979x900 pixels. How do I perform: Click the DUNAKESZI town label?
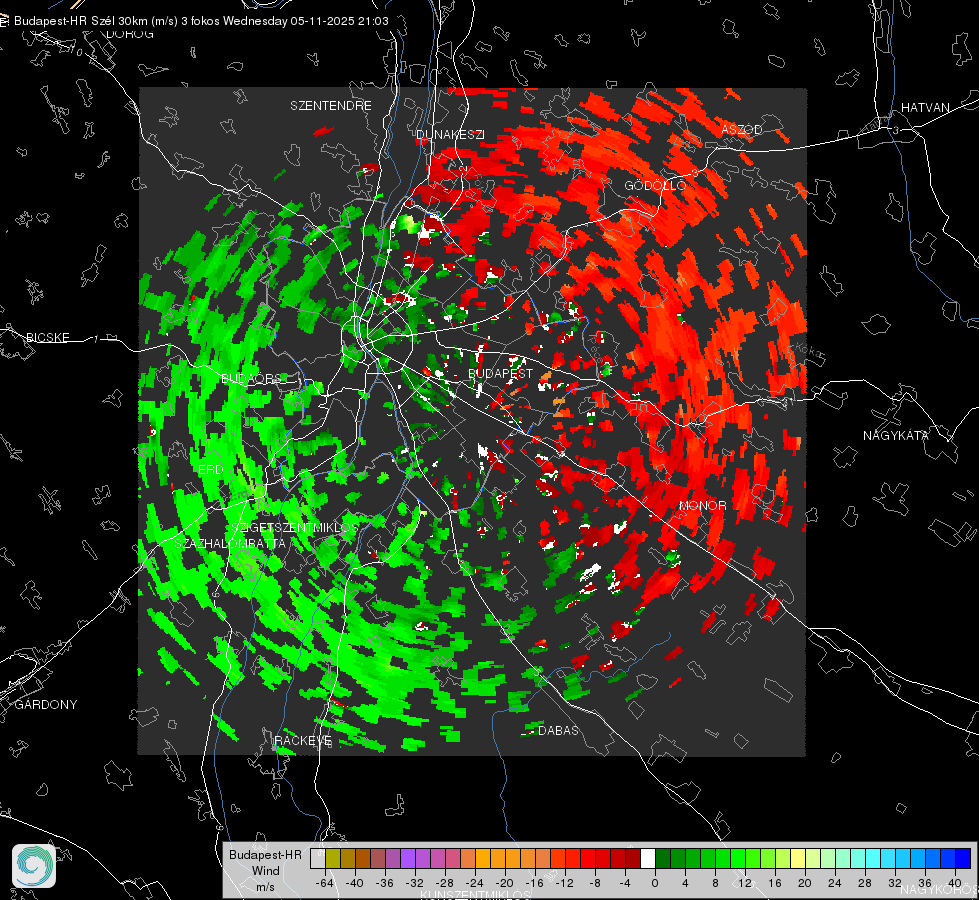click(450, 134)
